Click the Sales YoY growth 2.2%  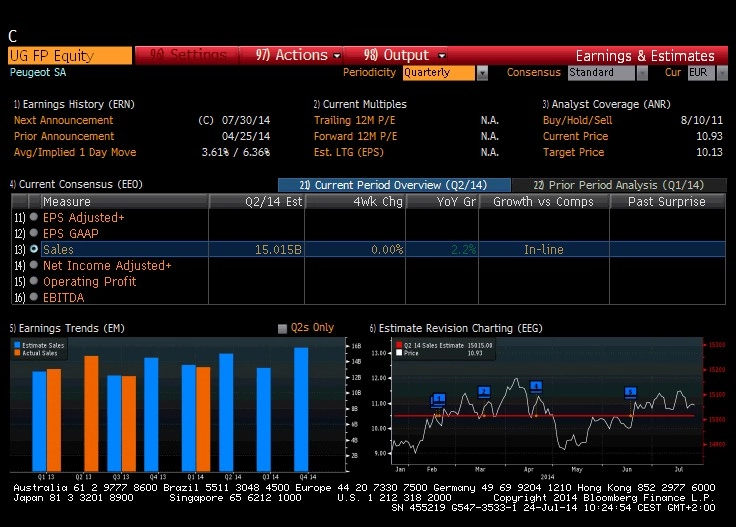pyautogui.click(x=463, y=249)
